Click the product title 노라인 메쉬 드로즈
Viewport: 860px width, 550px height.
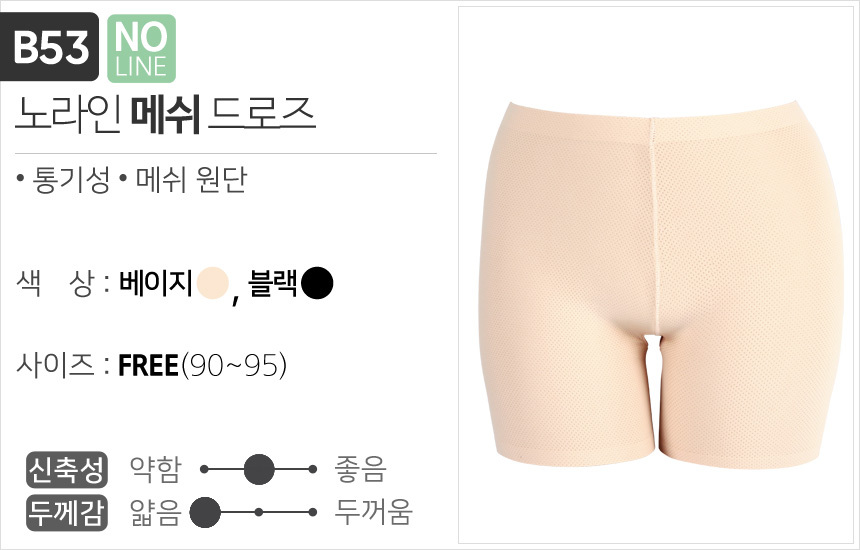point(165,115)
